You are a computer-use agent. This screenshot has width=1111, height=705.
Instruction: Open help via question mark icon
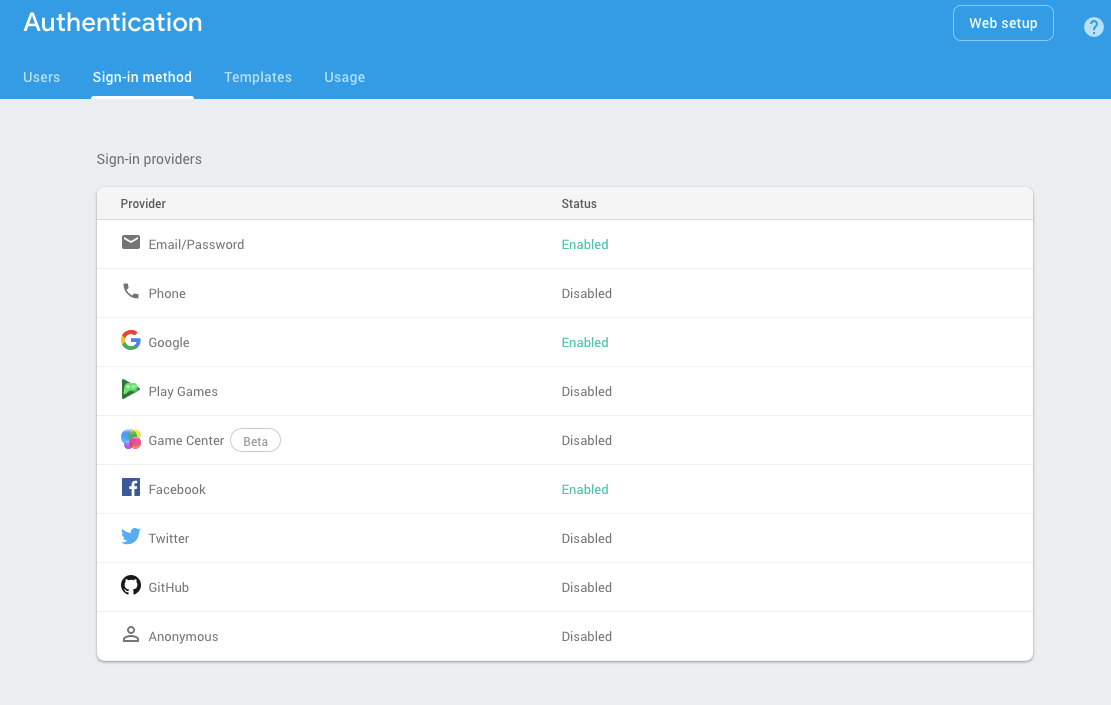click(x=1093, y=27)
